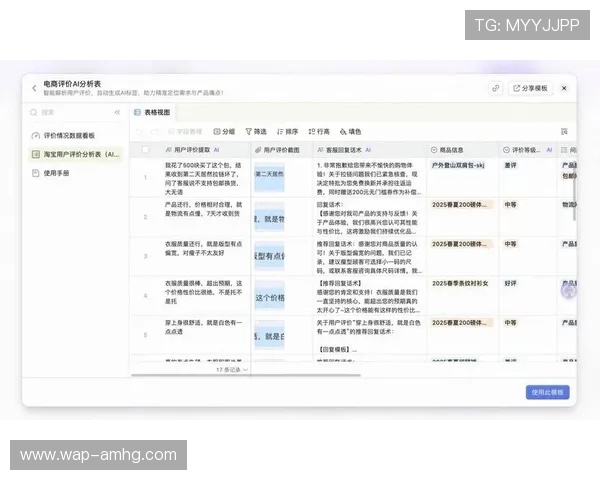Click the 用户评价截图 column header

click(x=282, y=150)
